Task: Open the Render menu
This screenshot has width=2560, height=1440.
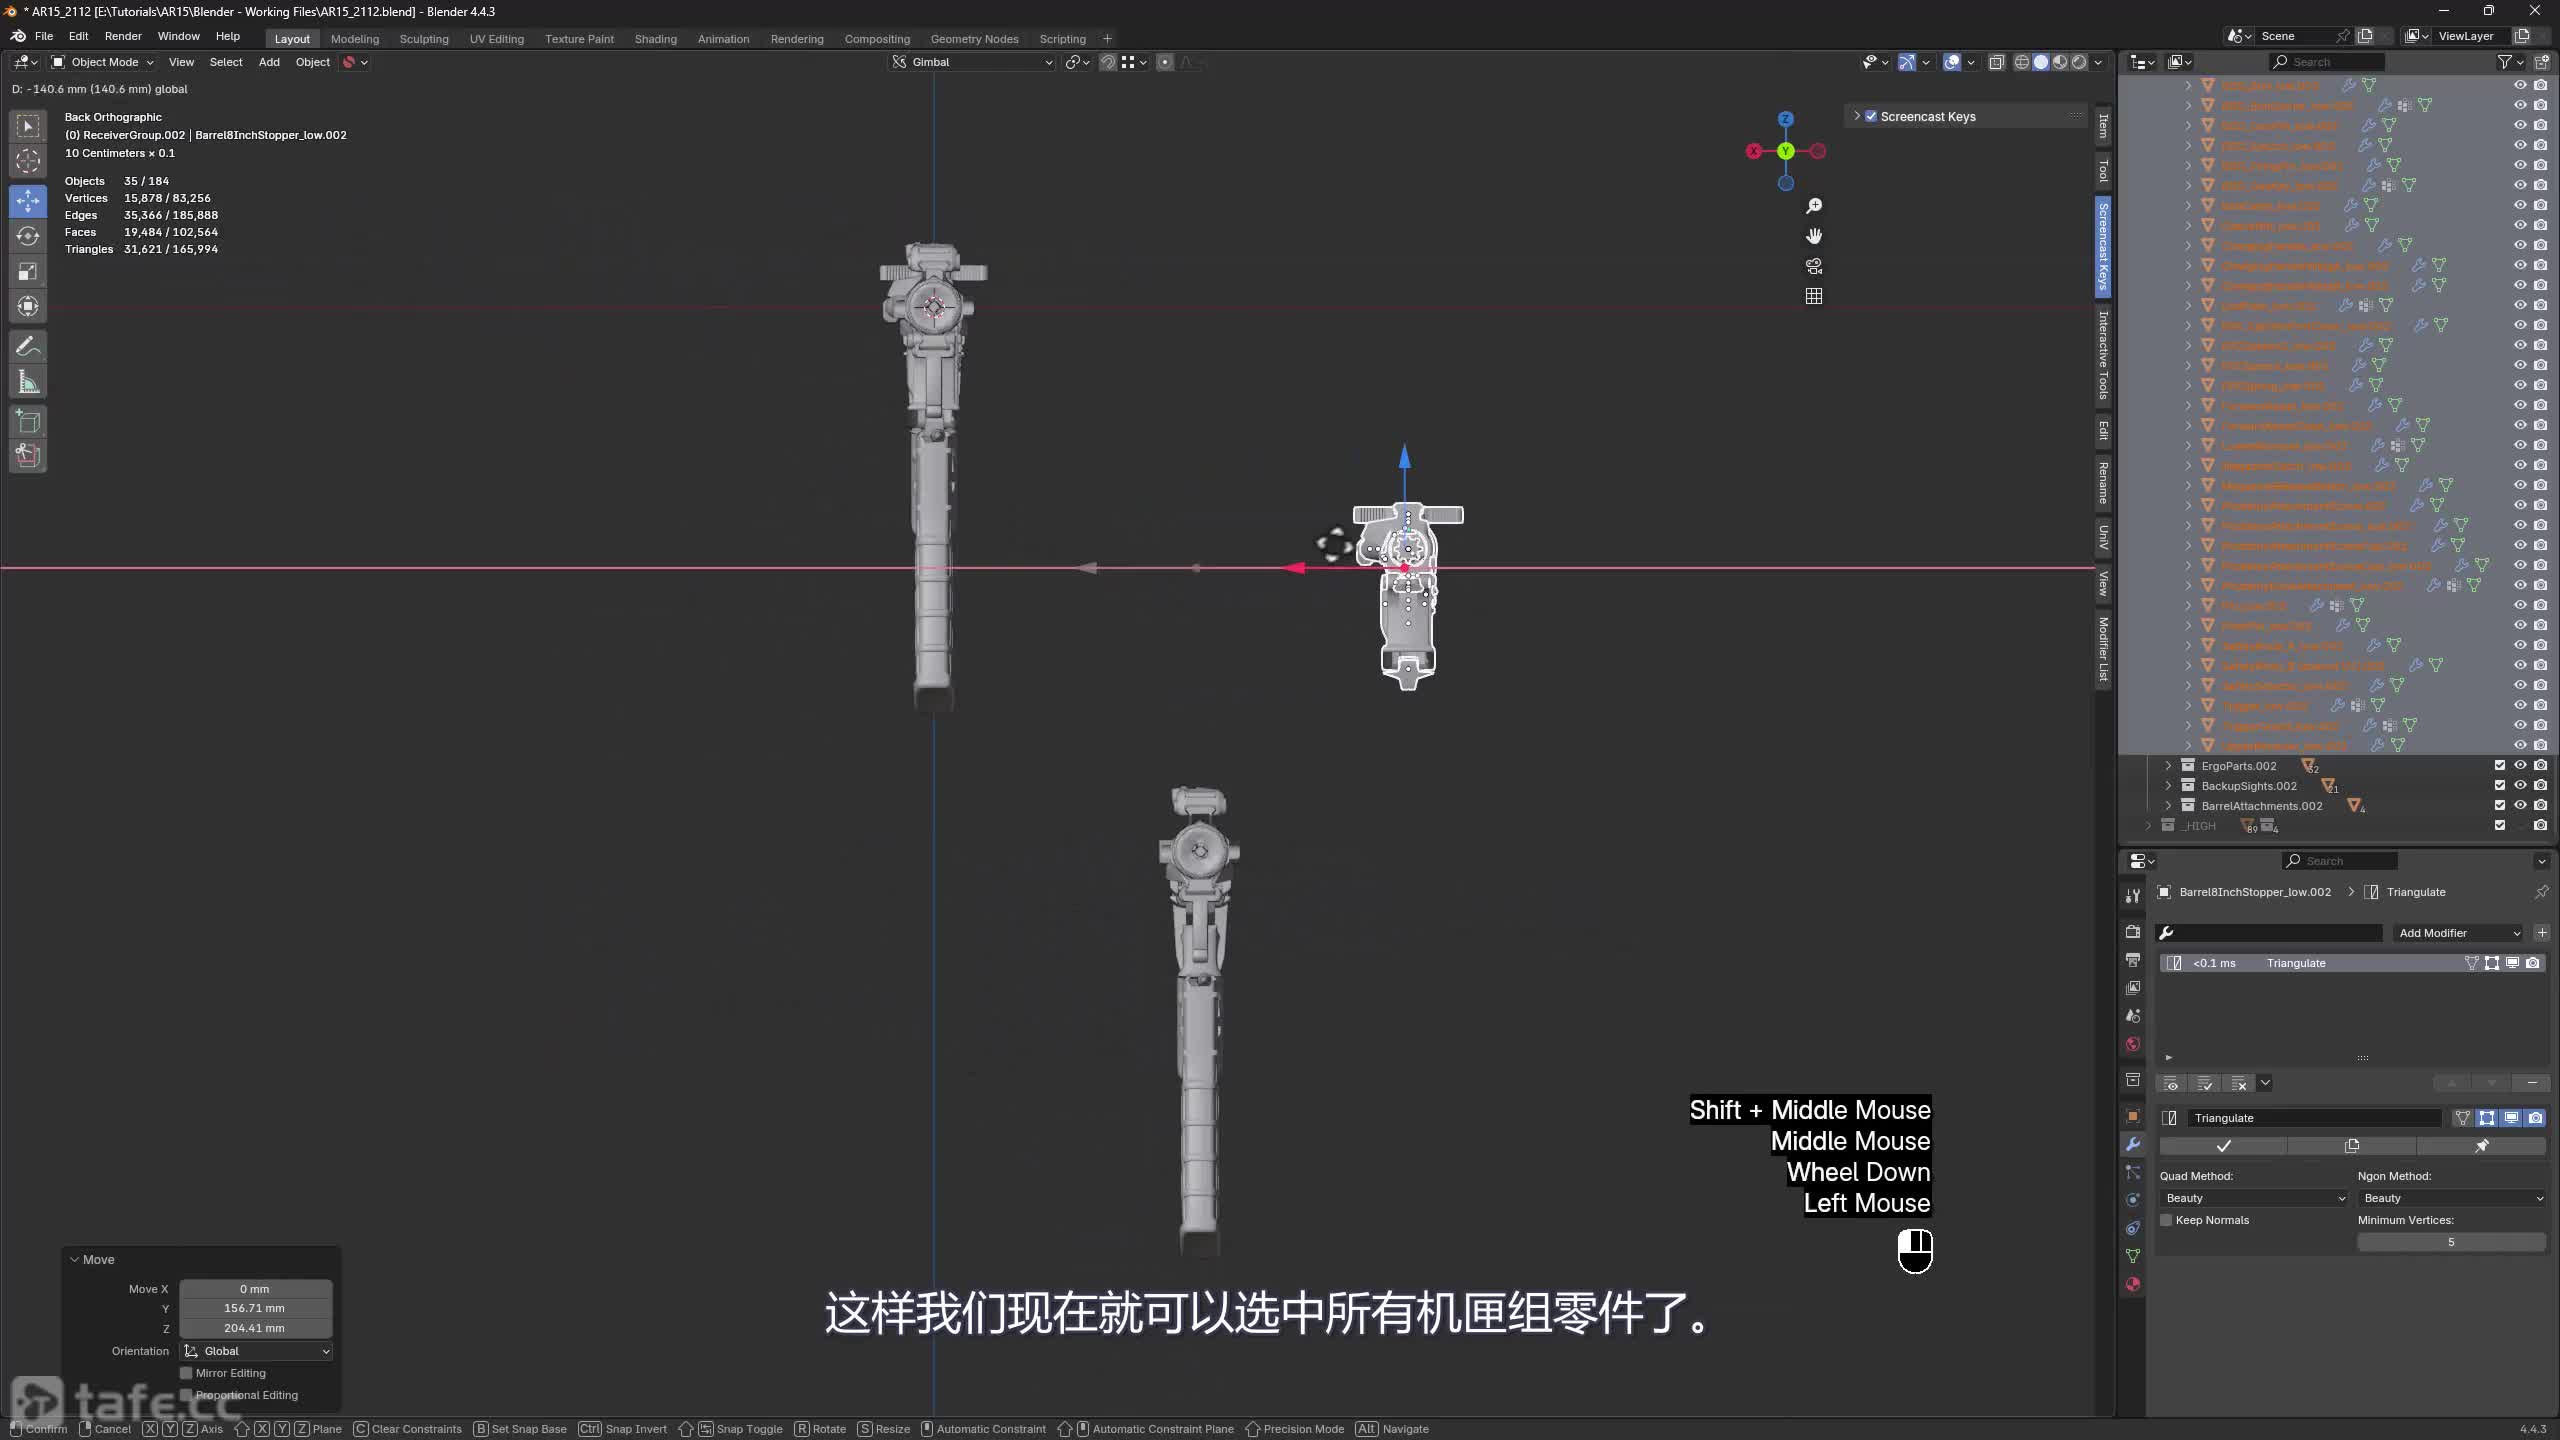Action: [x=123, y=36]
